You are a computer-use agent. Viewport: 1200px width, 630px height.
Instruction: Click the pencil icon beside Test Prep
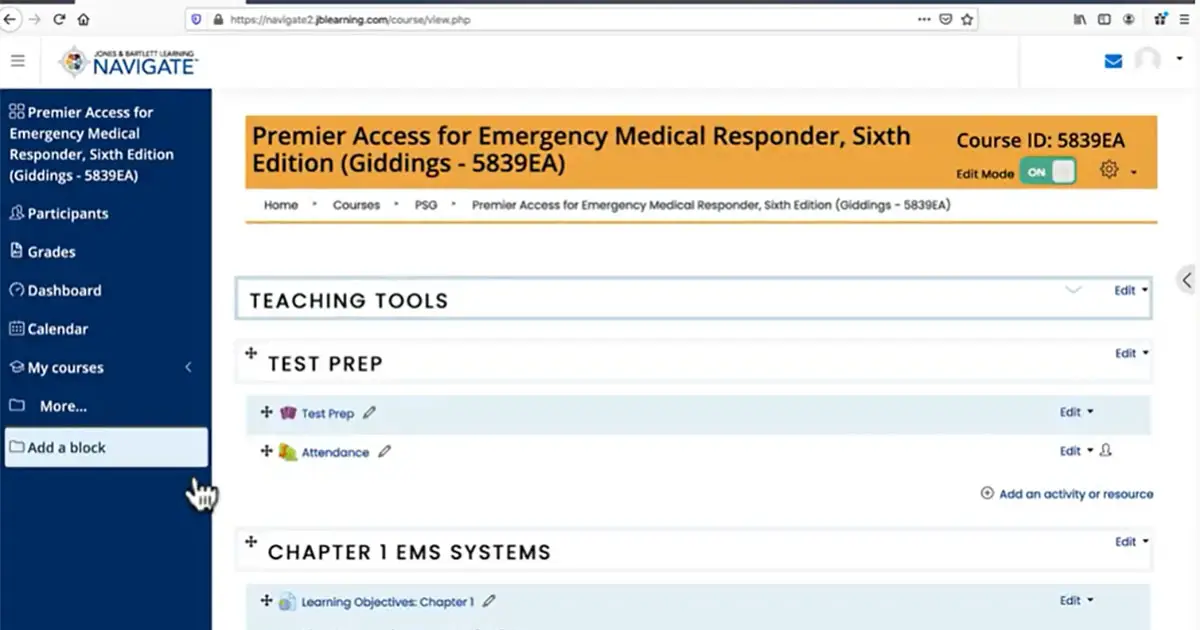pos(370,412)
